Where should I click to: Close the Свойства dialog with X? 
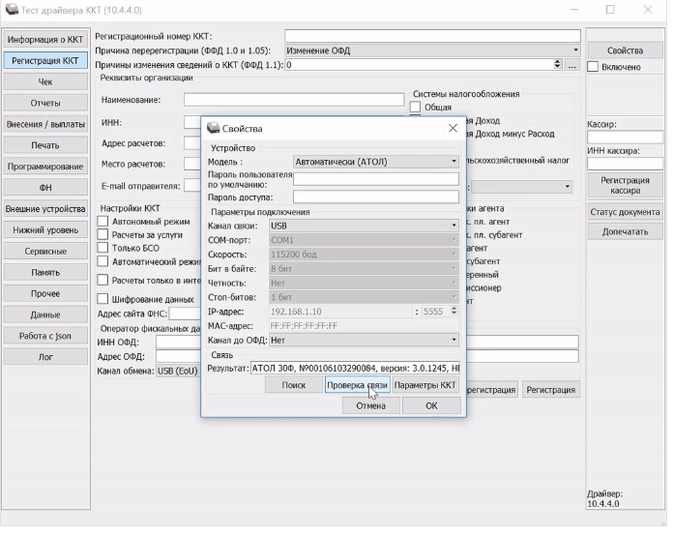[452, 128]
